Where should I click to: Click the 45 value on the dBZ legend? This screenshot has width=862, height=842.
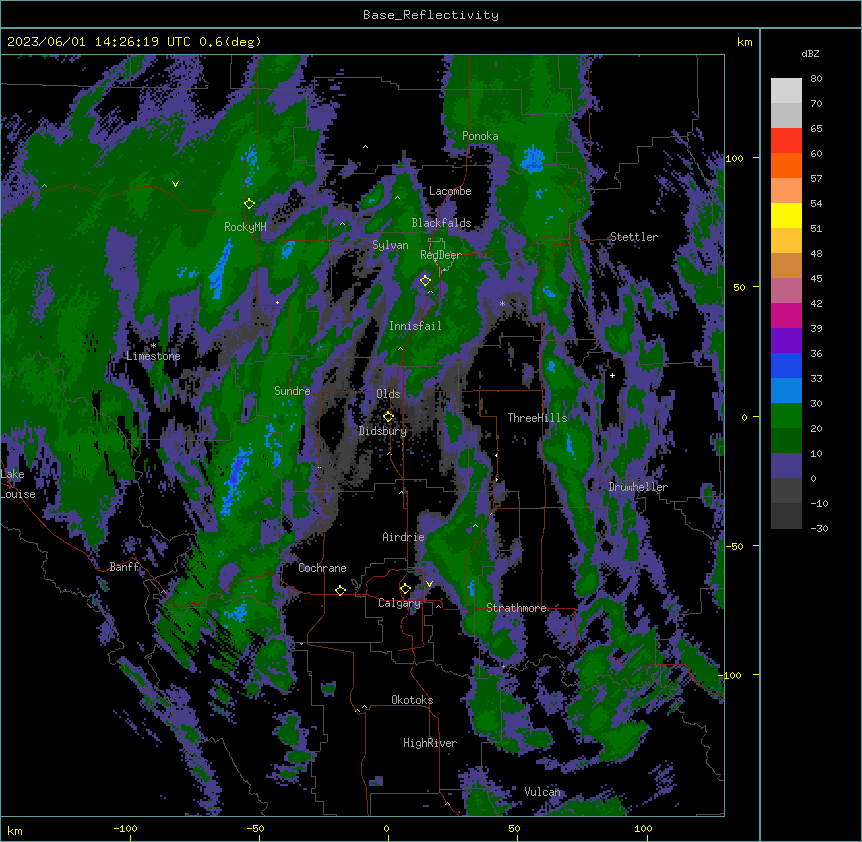point(816,279)
